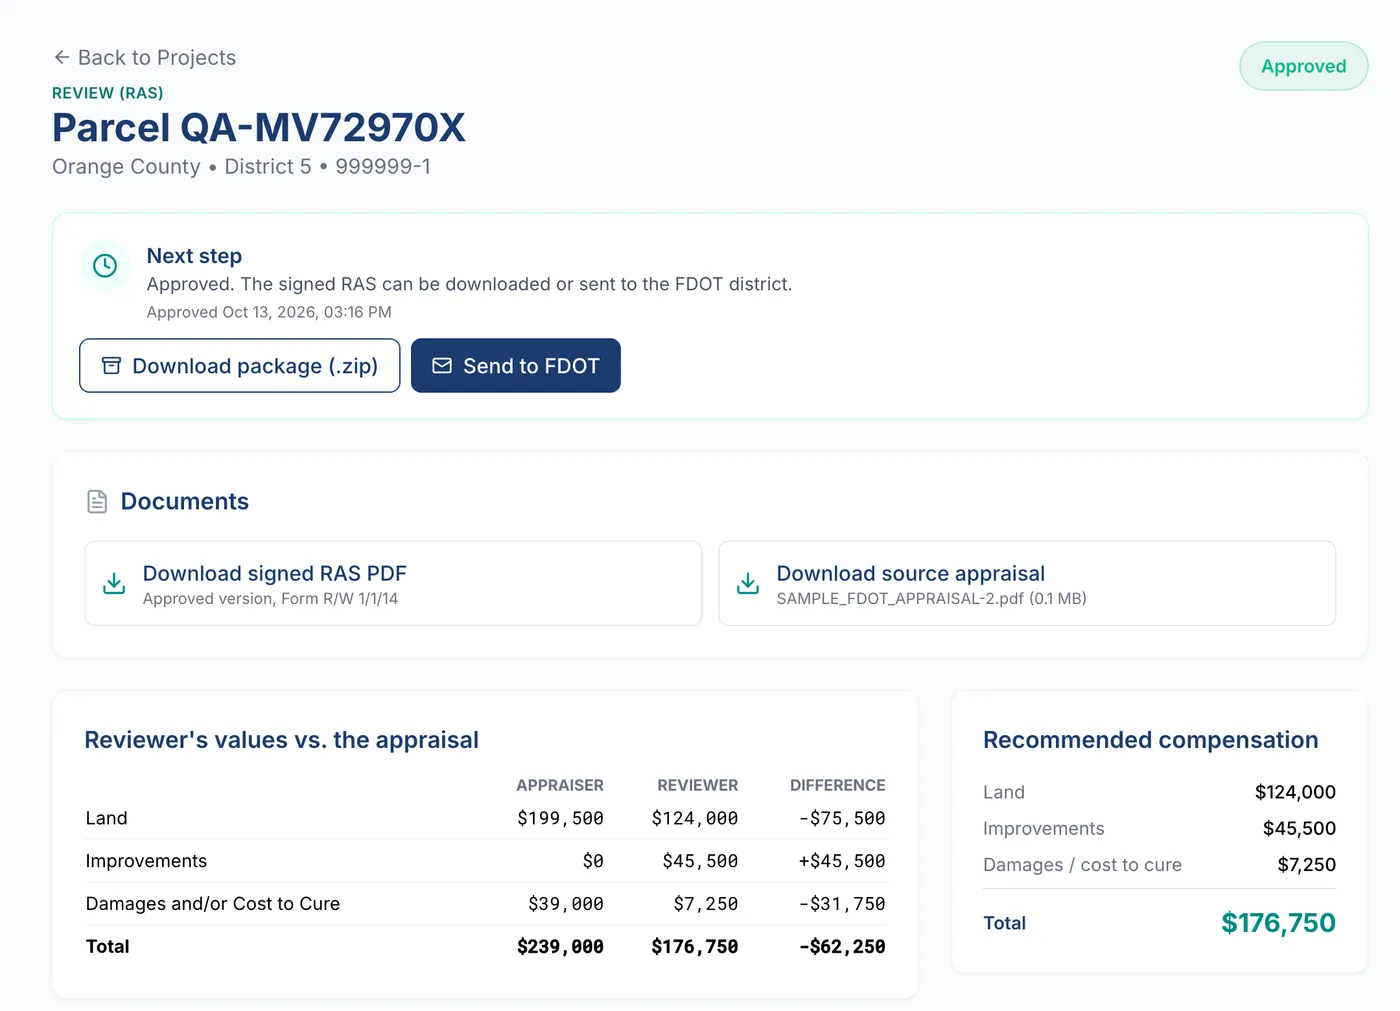This screenshot has height=1011, width=1400.
Task: Click the recommended Improvements amount $45,500
Action: [1299, 828]
